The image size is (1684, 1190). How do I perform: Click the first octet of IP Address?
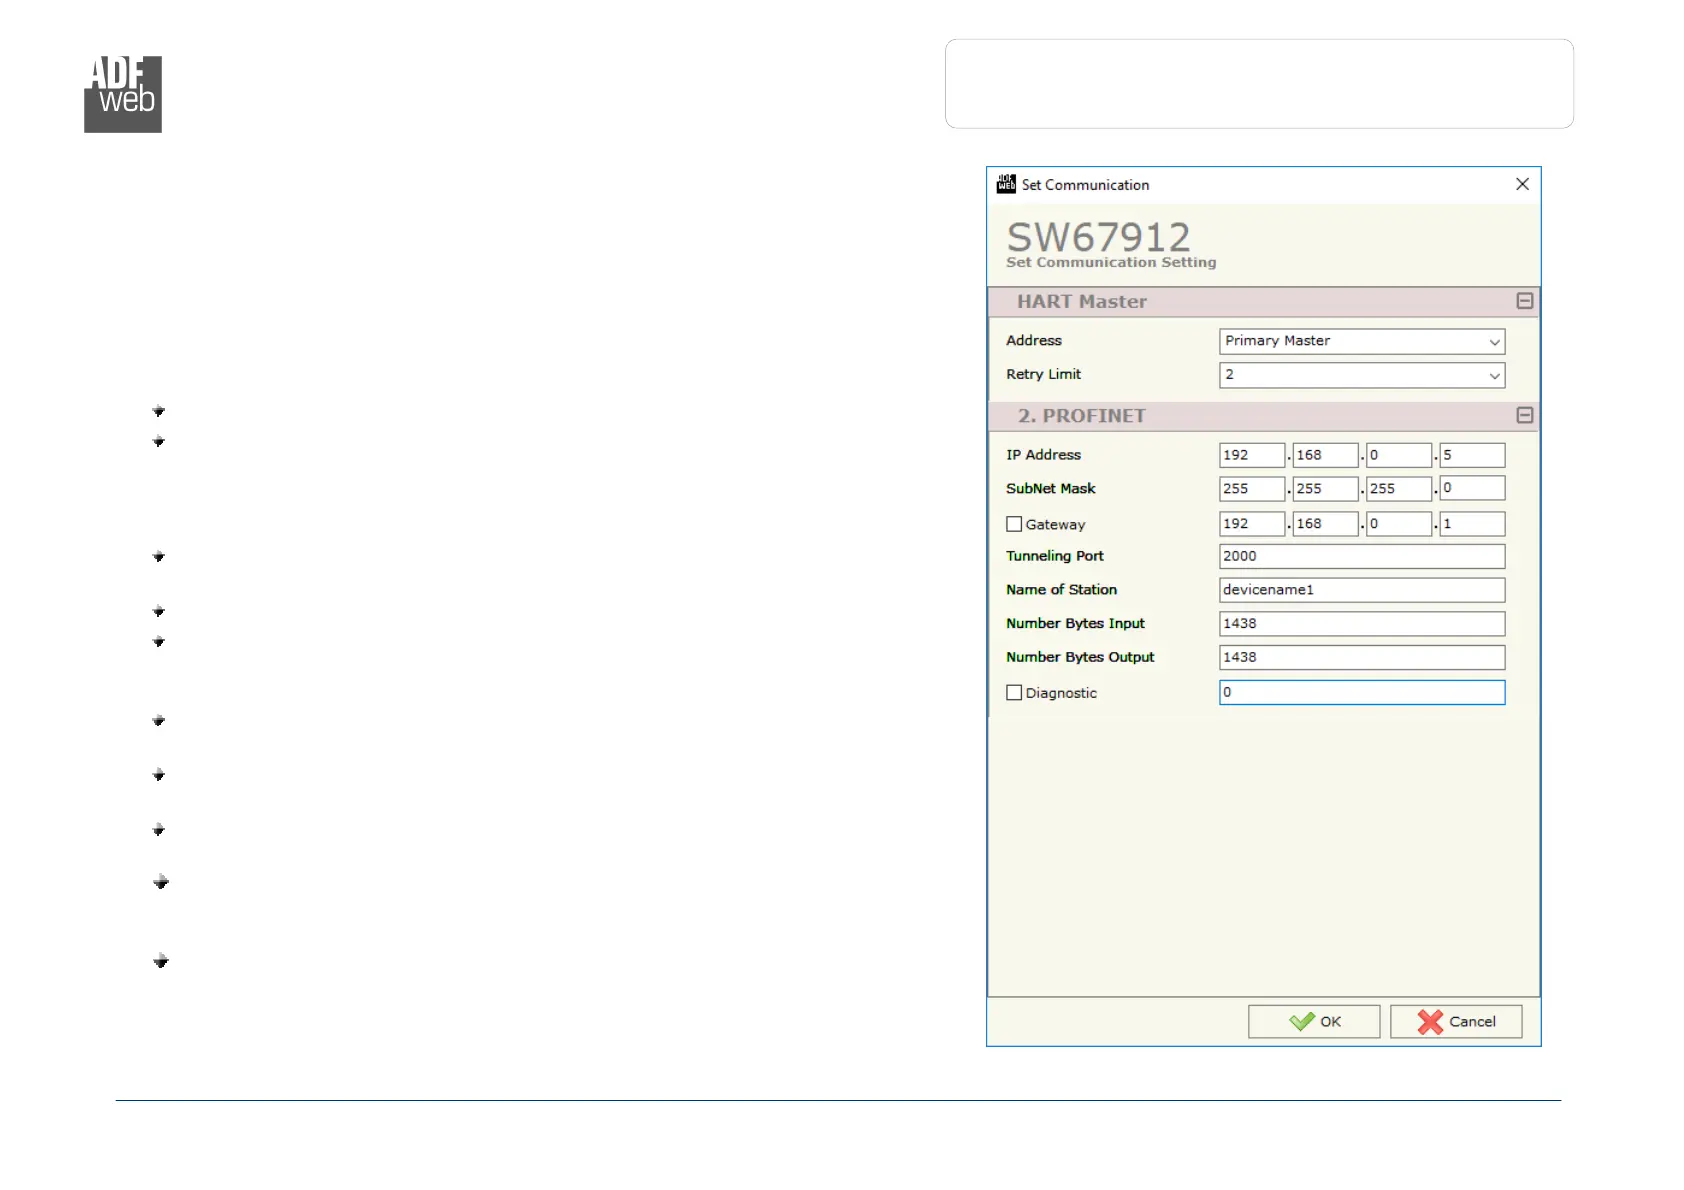[1251, 455]
